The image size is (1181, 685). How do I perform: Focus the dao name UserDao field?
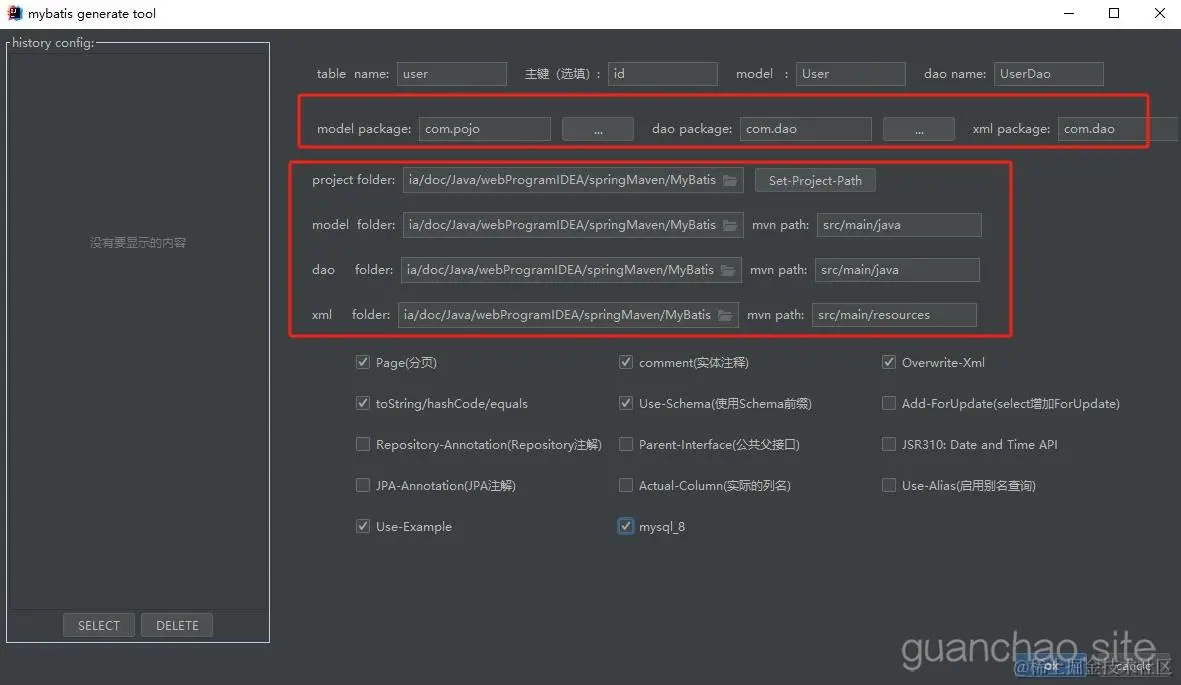pyautogui.click(x=1048, y=74)
